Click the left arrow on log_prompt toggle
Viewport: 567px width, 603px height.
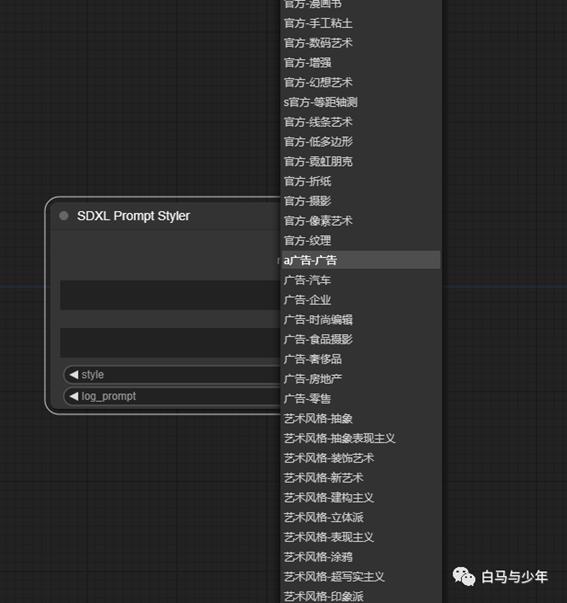(x=74, y=396)
